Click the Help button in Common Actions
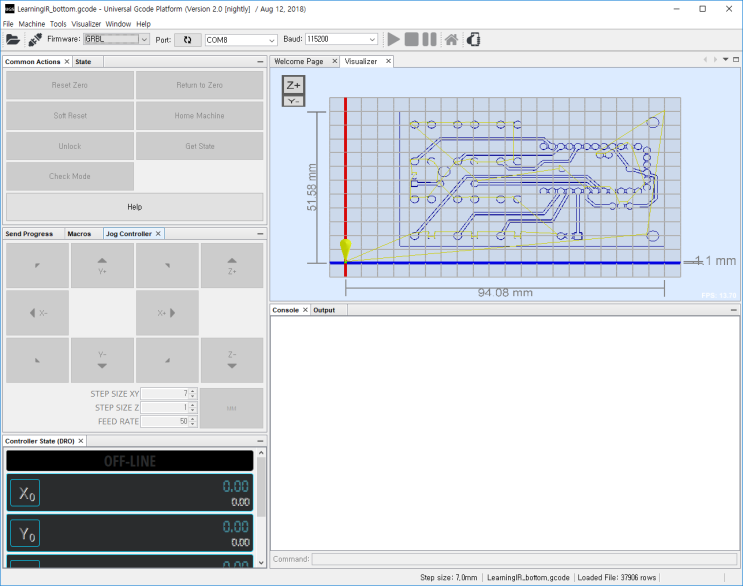 pyautogui.click(x=135, y=207)
